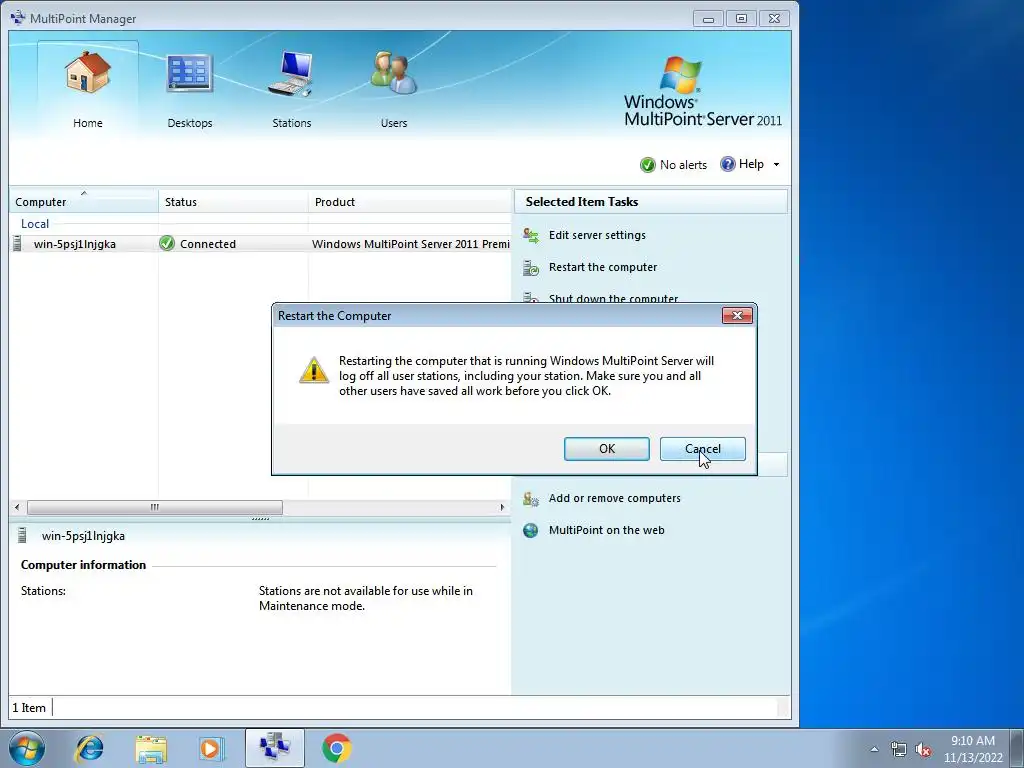This screenshot has width=1024, height=768.
Task: Sort by the Product column header
Action: [409, 202]
